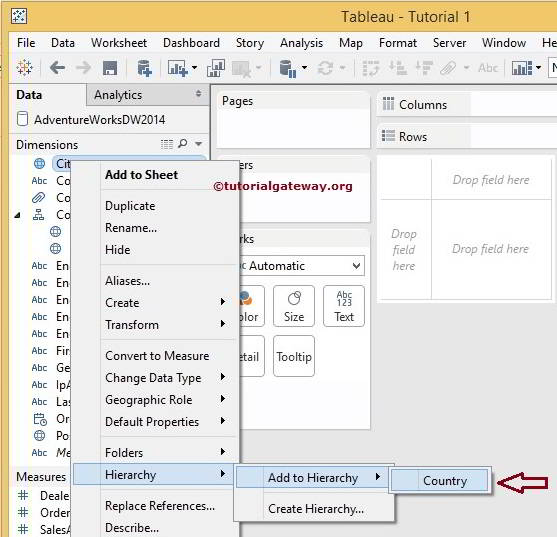557x537 pixels.
Task: Click the paperclip group field icon in Dimensions
Action: [38, 197]
